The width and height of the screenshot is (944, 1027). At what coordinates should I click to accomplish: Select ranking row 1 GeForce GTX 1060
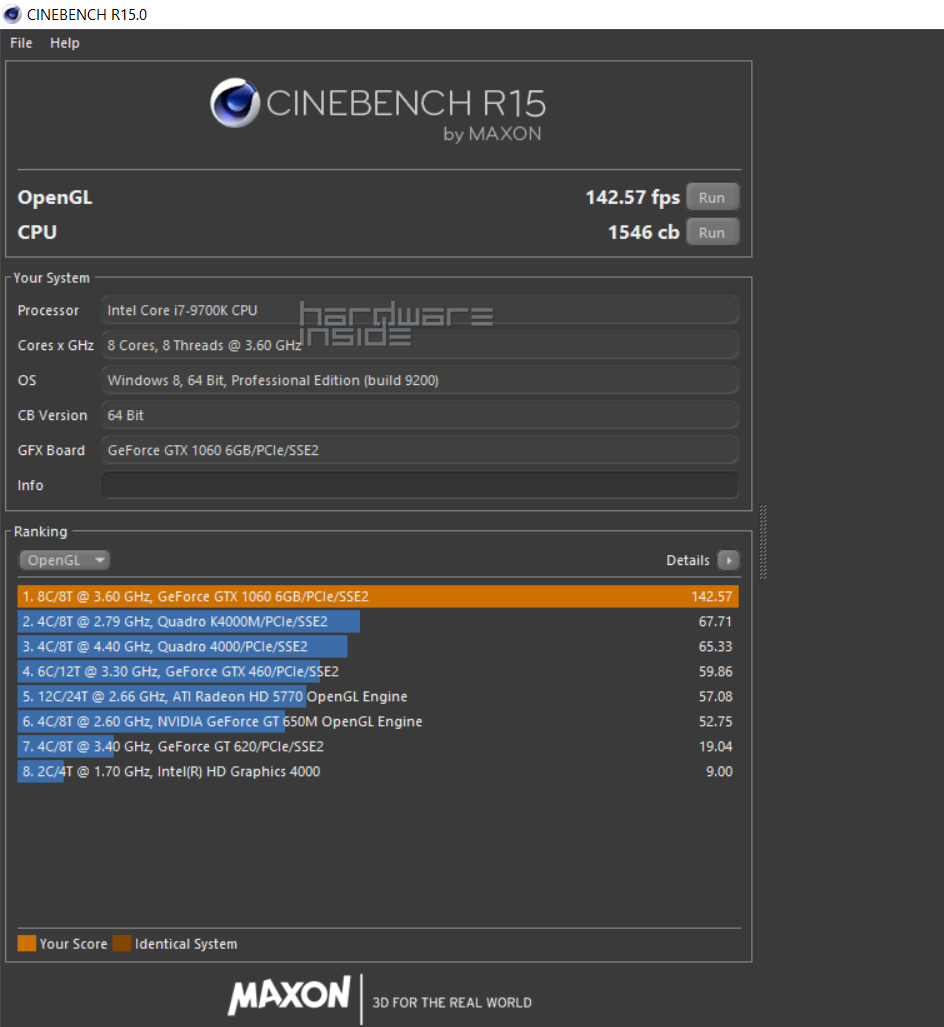point(378,597)
